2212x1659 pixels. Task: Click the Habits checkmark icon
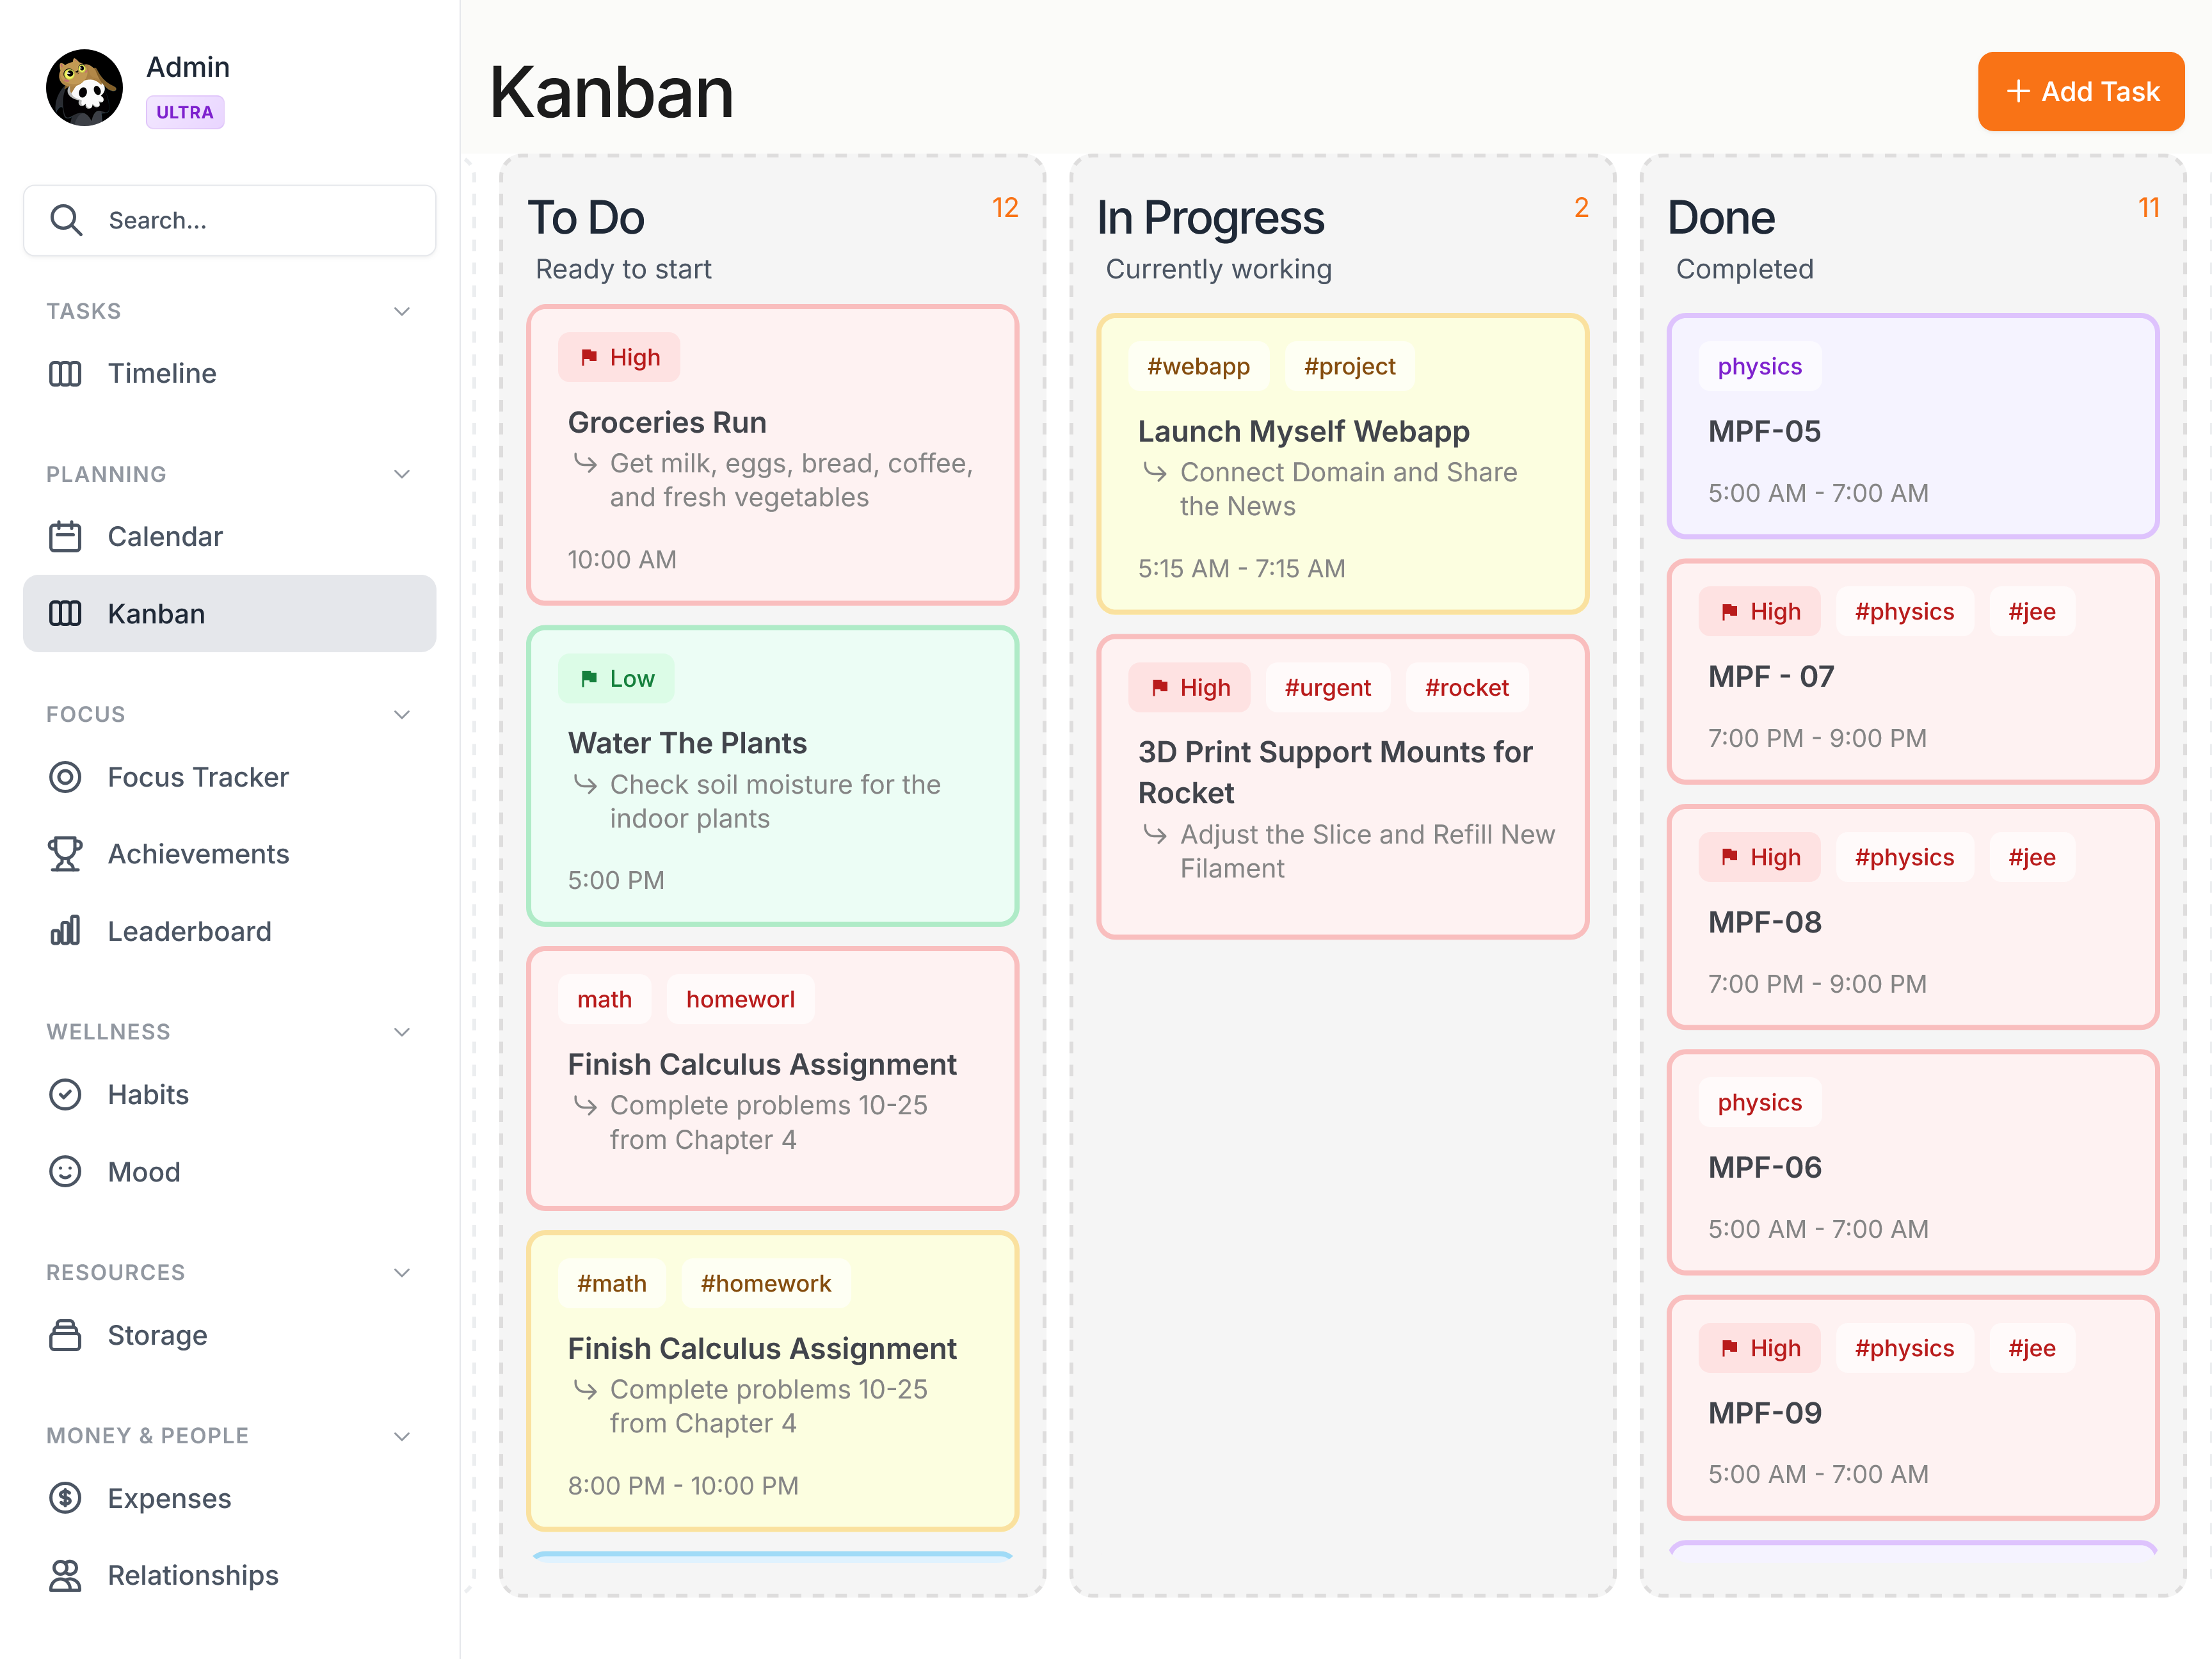tap(65, 1094)
